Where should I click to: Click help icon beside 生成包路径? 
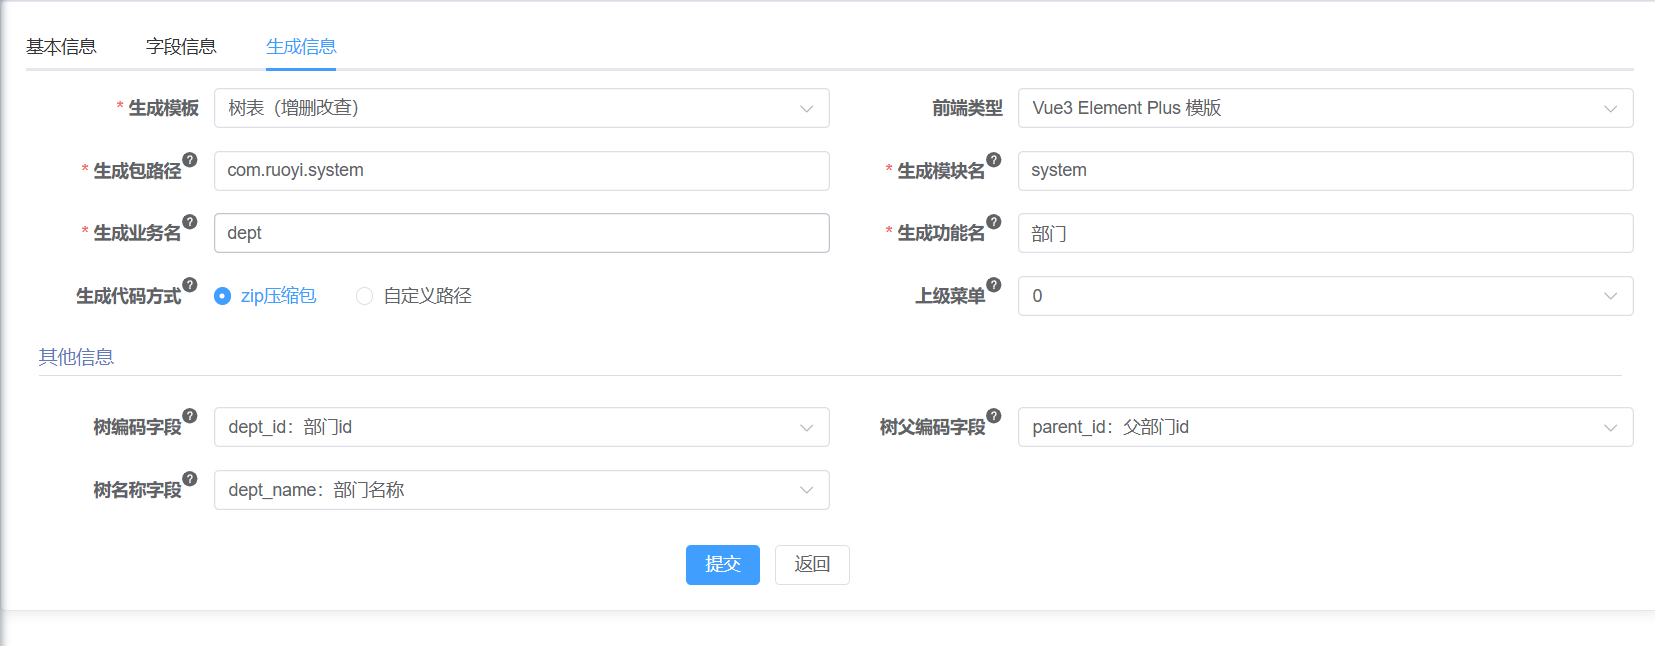pyautogui.click(x=190, y=160)
